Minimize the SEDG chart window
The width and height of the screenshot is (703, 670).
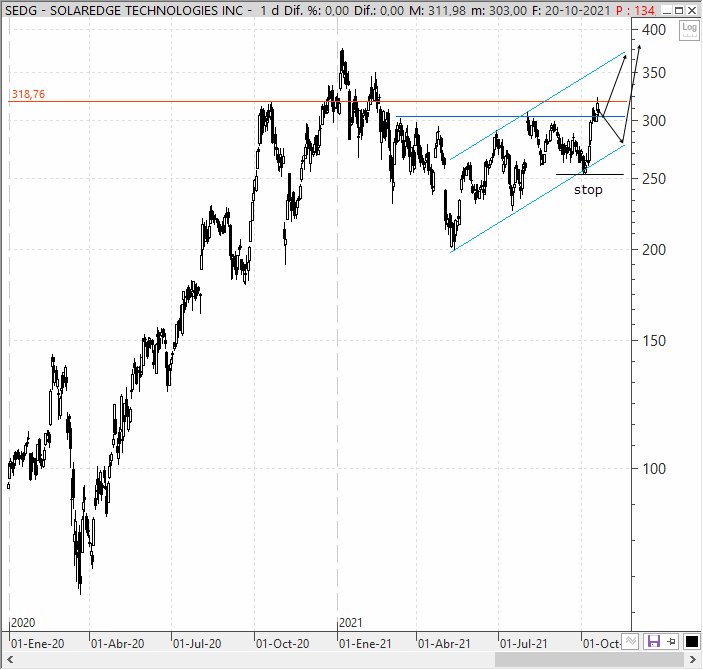click(x=667, y=10)
